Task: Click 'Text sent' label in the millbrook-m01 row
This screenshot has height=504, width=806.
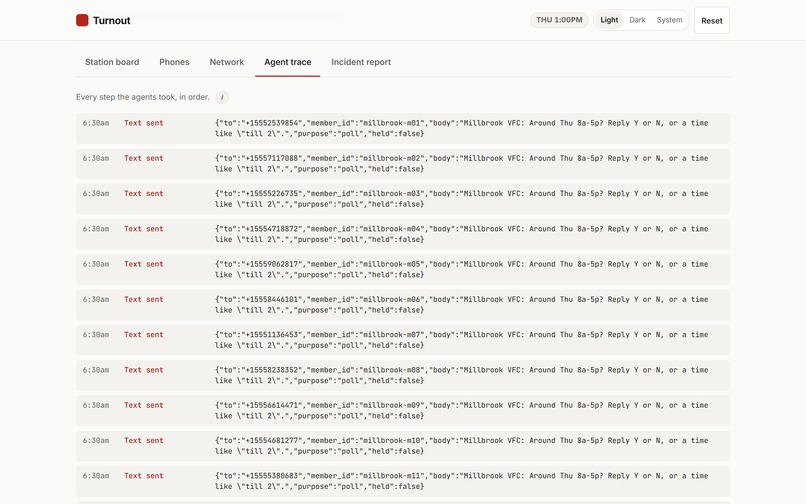Action: click(143, 123)
